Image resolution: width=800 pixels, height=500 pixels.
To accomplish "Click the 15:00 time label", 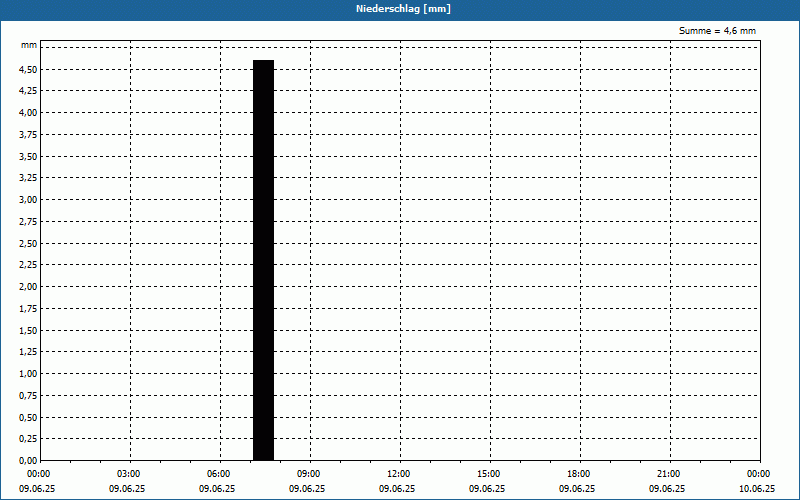I will pos(489,474).
